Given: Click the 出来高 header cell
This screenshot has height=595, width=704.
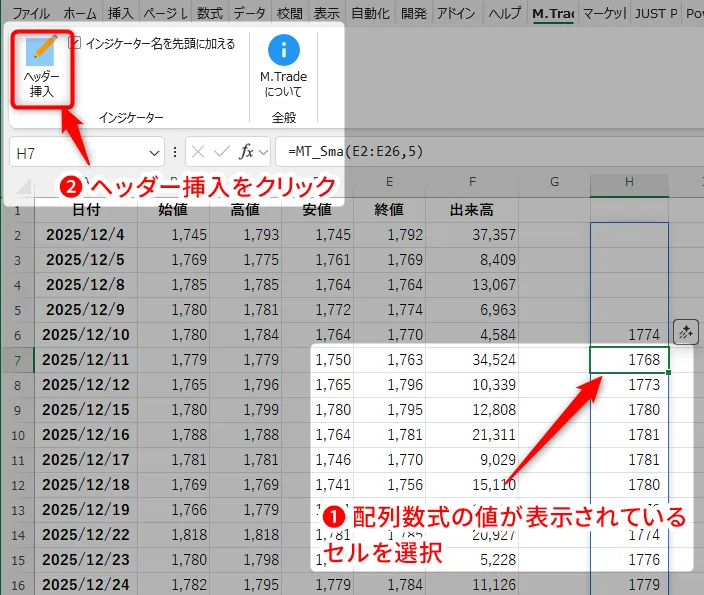Looking at the screenshot, I should coord(472,210).
